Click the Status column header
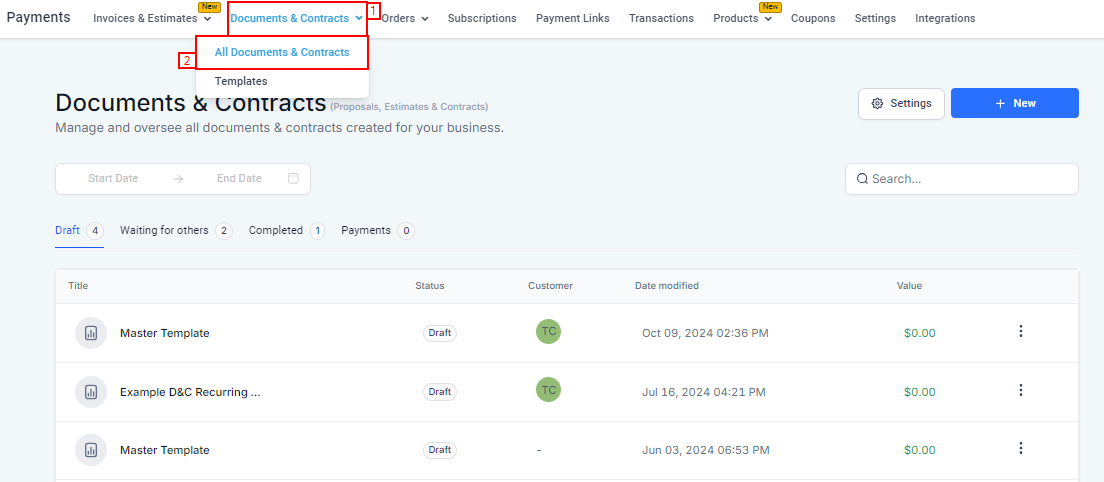The height and width of the screenshot is (482, 1104). point(429,286)
